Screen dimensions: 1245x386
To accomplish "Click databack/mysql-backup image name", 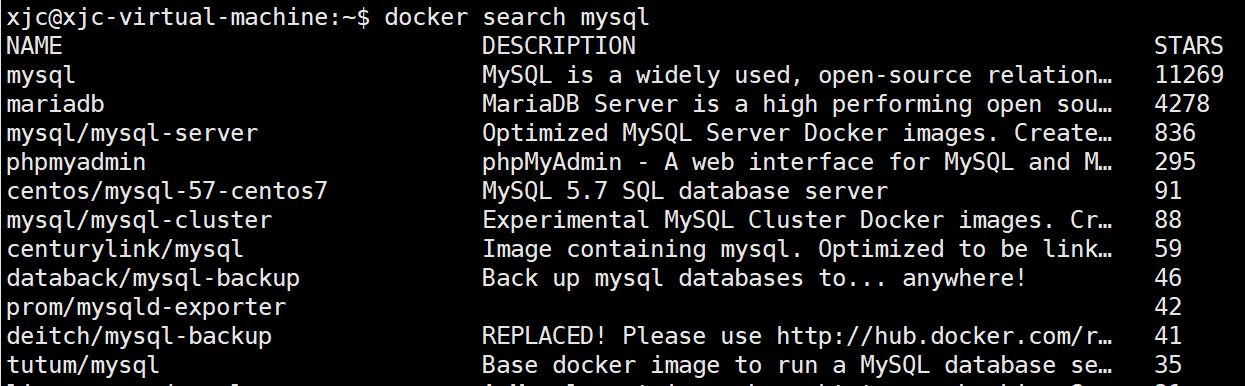I will 153,278.
